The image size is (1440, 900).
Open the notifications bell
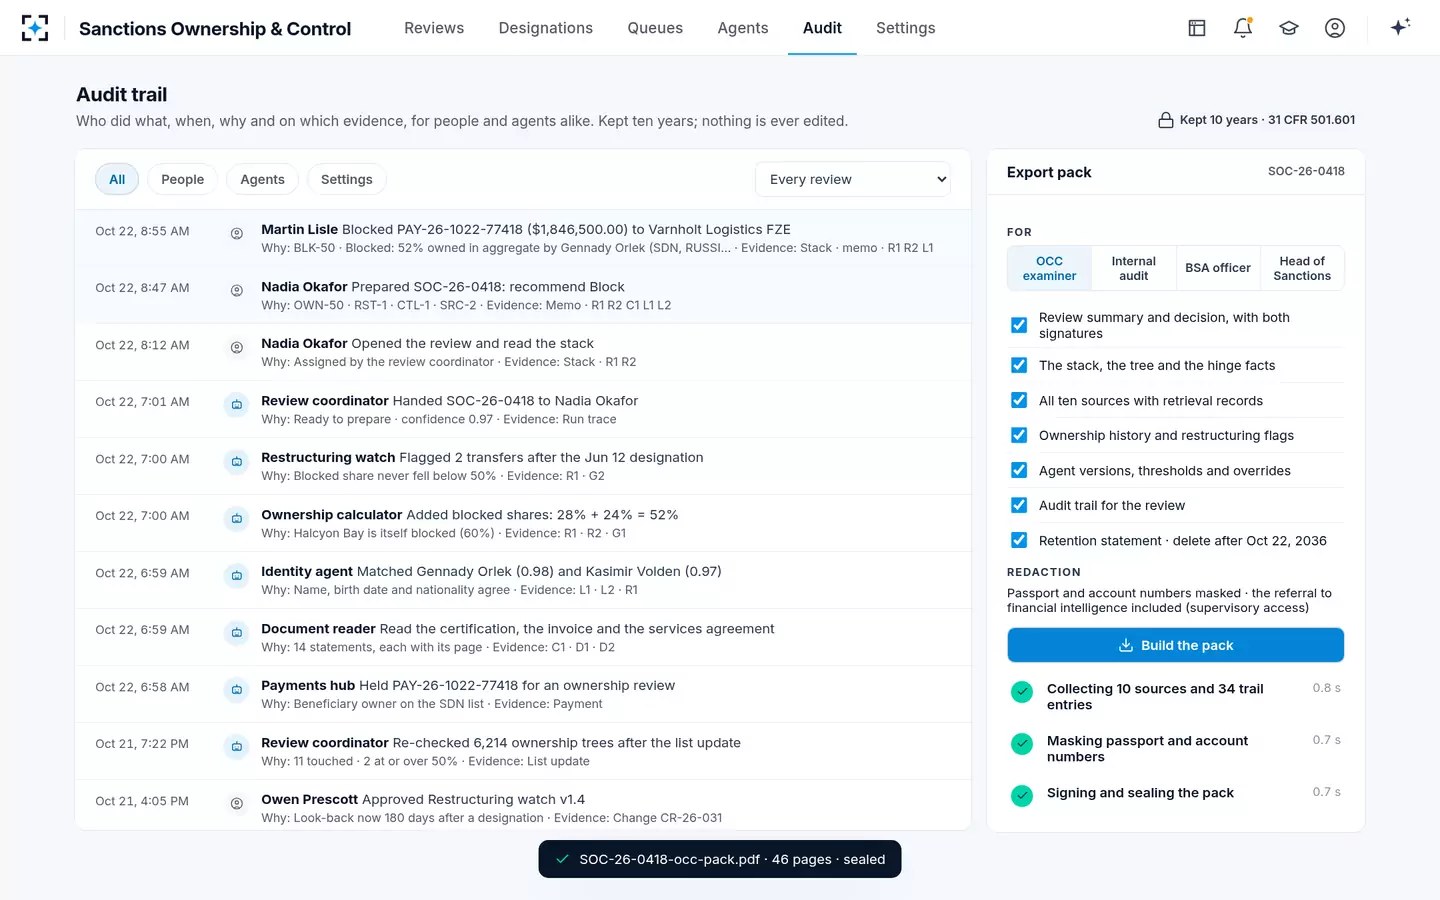click(1243, 28)
